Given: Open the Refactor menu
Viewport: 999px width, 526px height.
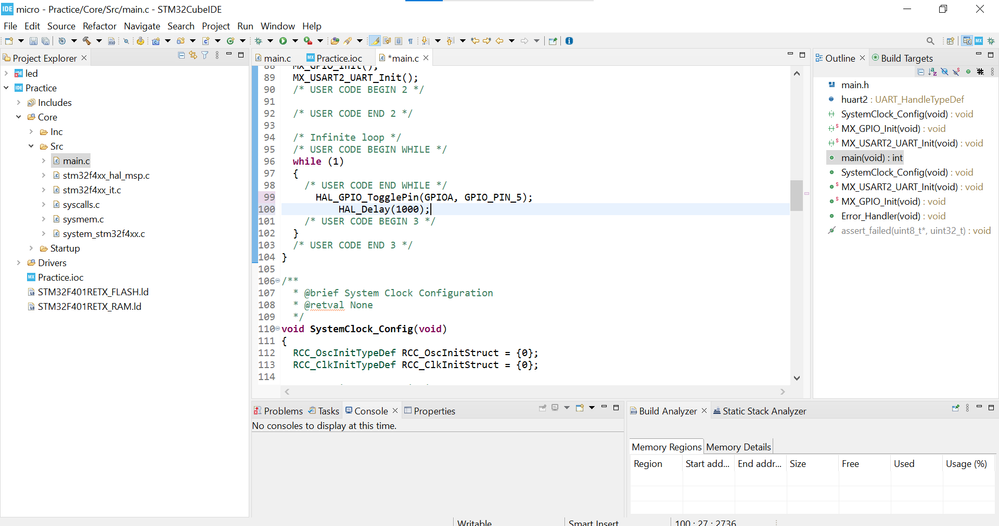Looking at the screenshot, I should pos(99,26).
